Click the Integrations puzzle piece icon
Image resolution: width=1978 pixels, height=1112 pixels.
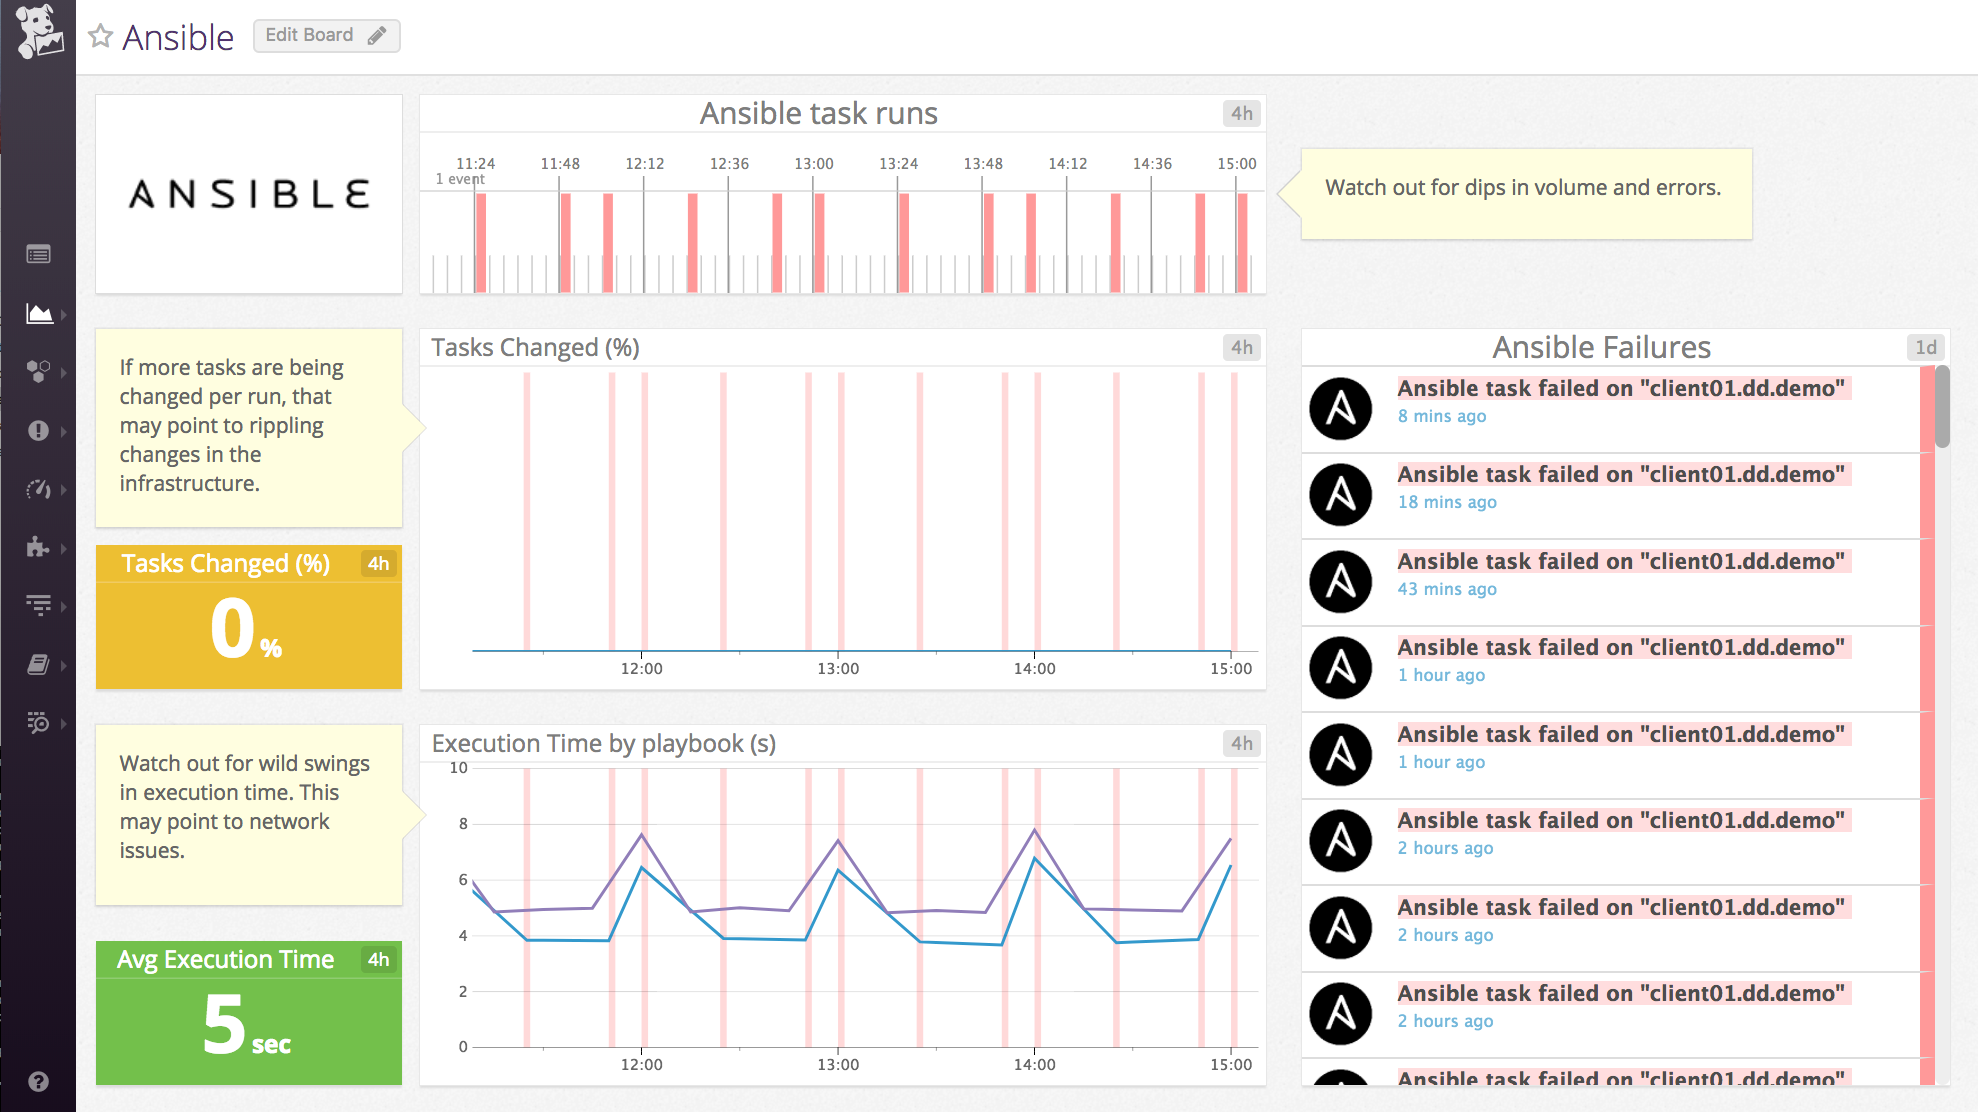[x=38, y=547]
